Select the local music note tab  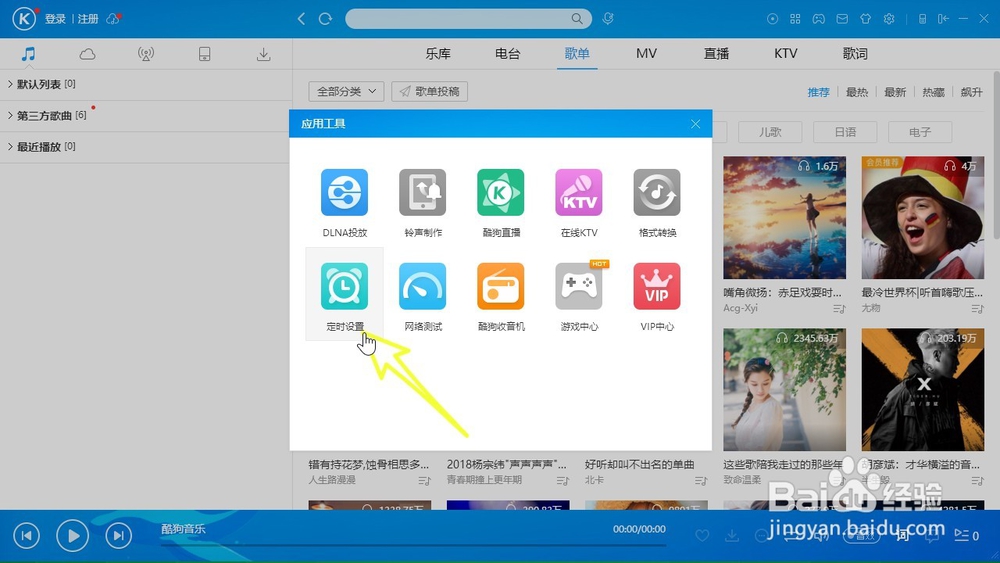click(x=28, y=54)
